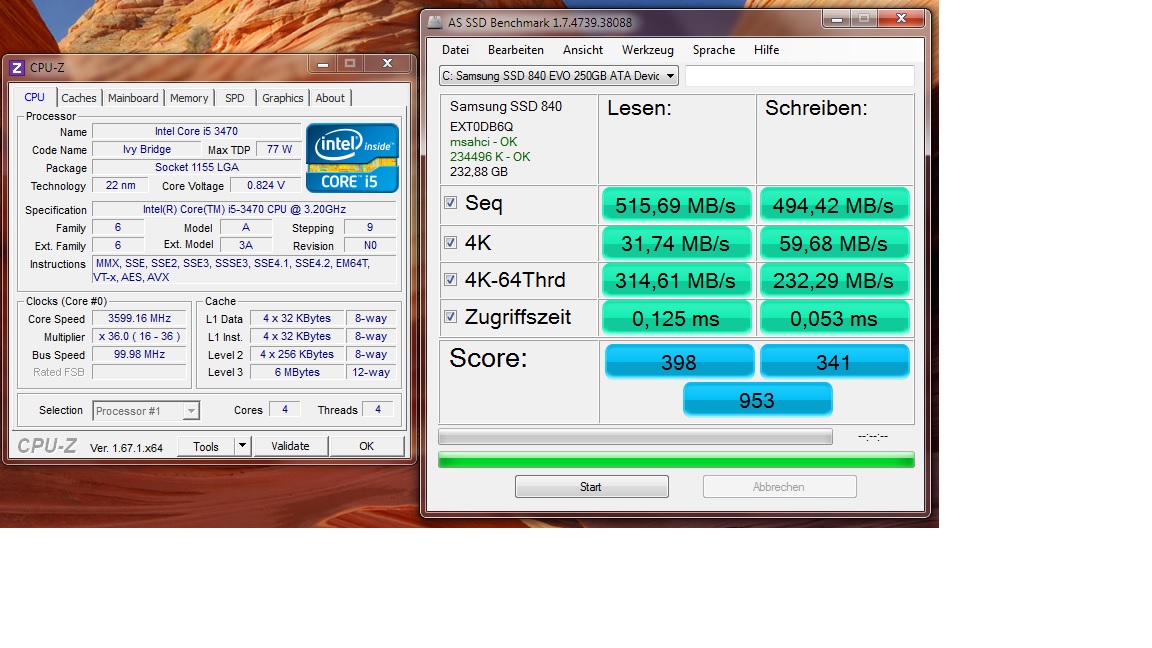Screen dimensions: 1152x648
Task: Minimize the AS SSD Benchmark window
Action: (x=836, y=18)
